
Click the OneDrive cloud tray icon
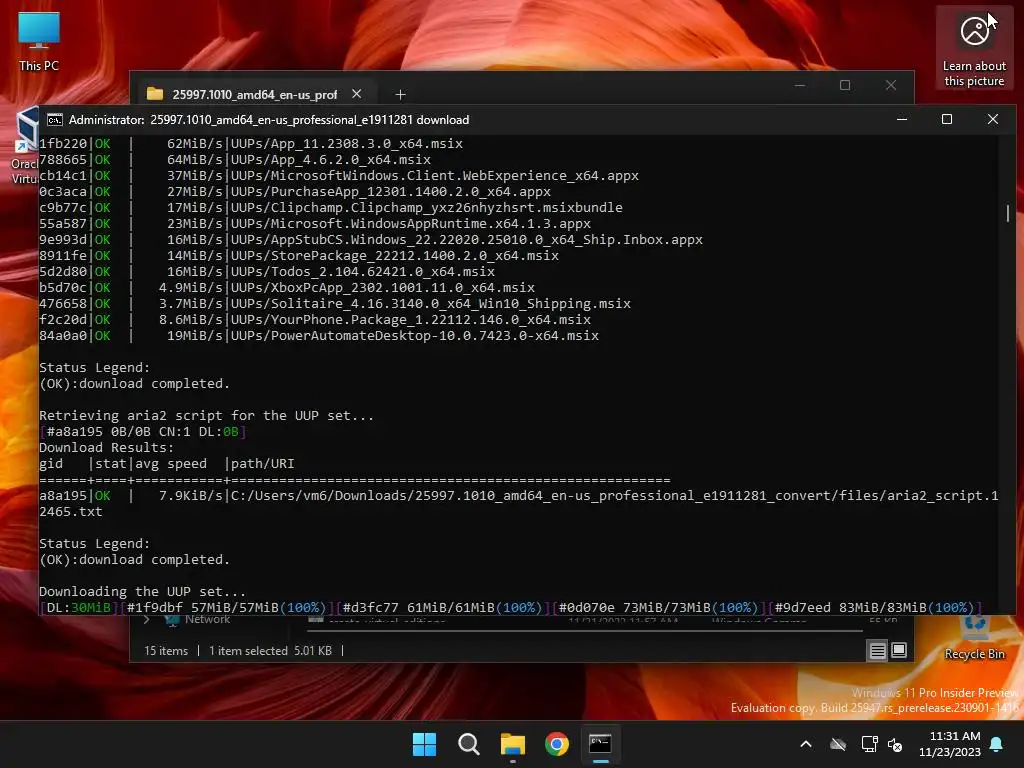pyautogui.click(x=838, y=744)
